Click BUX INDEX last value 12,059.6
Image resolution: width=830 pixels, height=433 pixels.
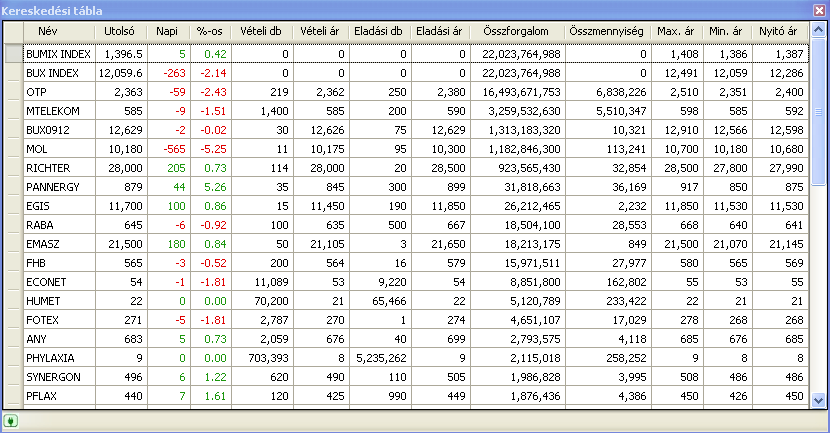(x=121, y=73)
